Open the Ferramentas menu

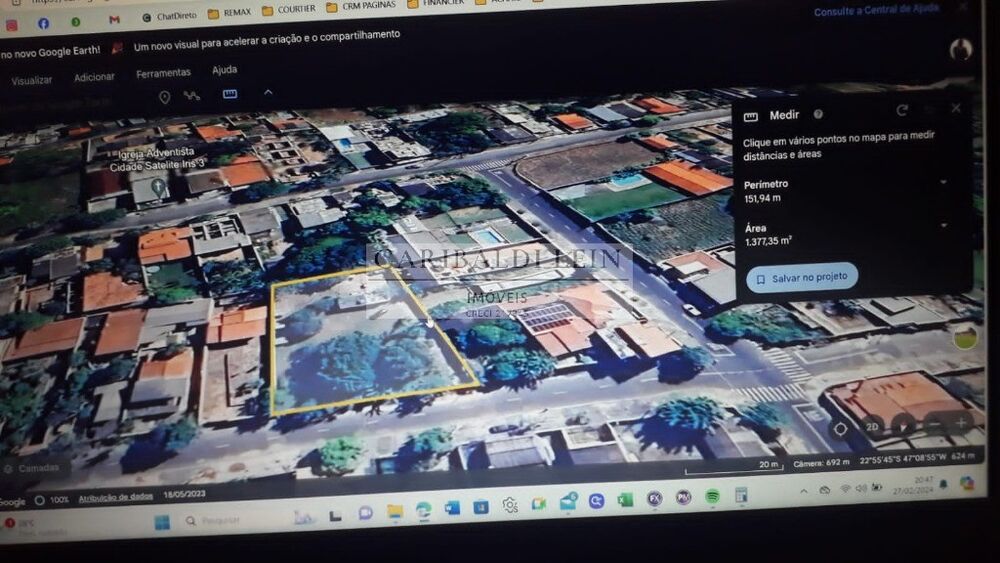(163, 73)
